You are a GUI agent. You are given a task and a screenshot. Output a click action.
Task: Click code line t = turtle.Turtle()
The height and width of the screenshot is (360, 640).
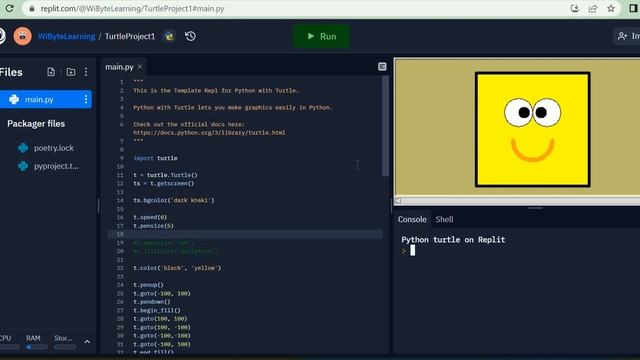(165, 175)
